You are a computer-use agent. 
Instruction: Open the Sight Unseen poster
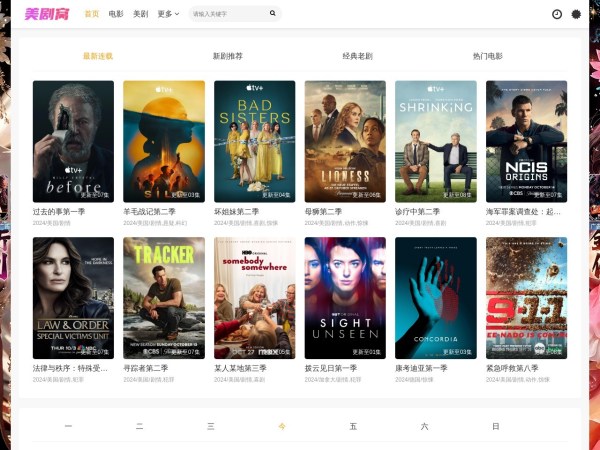(x=345, y=297)
